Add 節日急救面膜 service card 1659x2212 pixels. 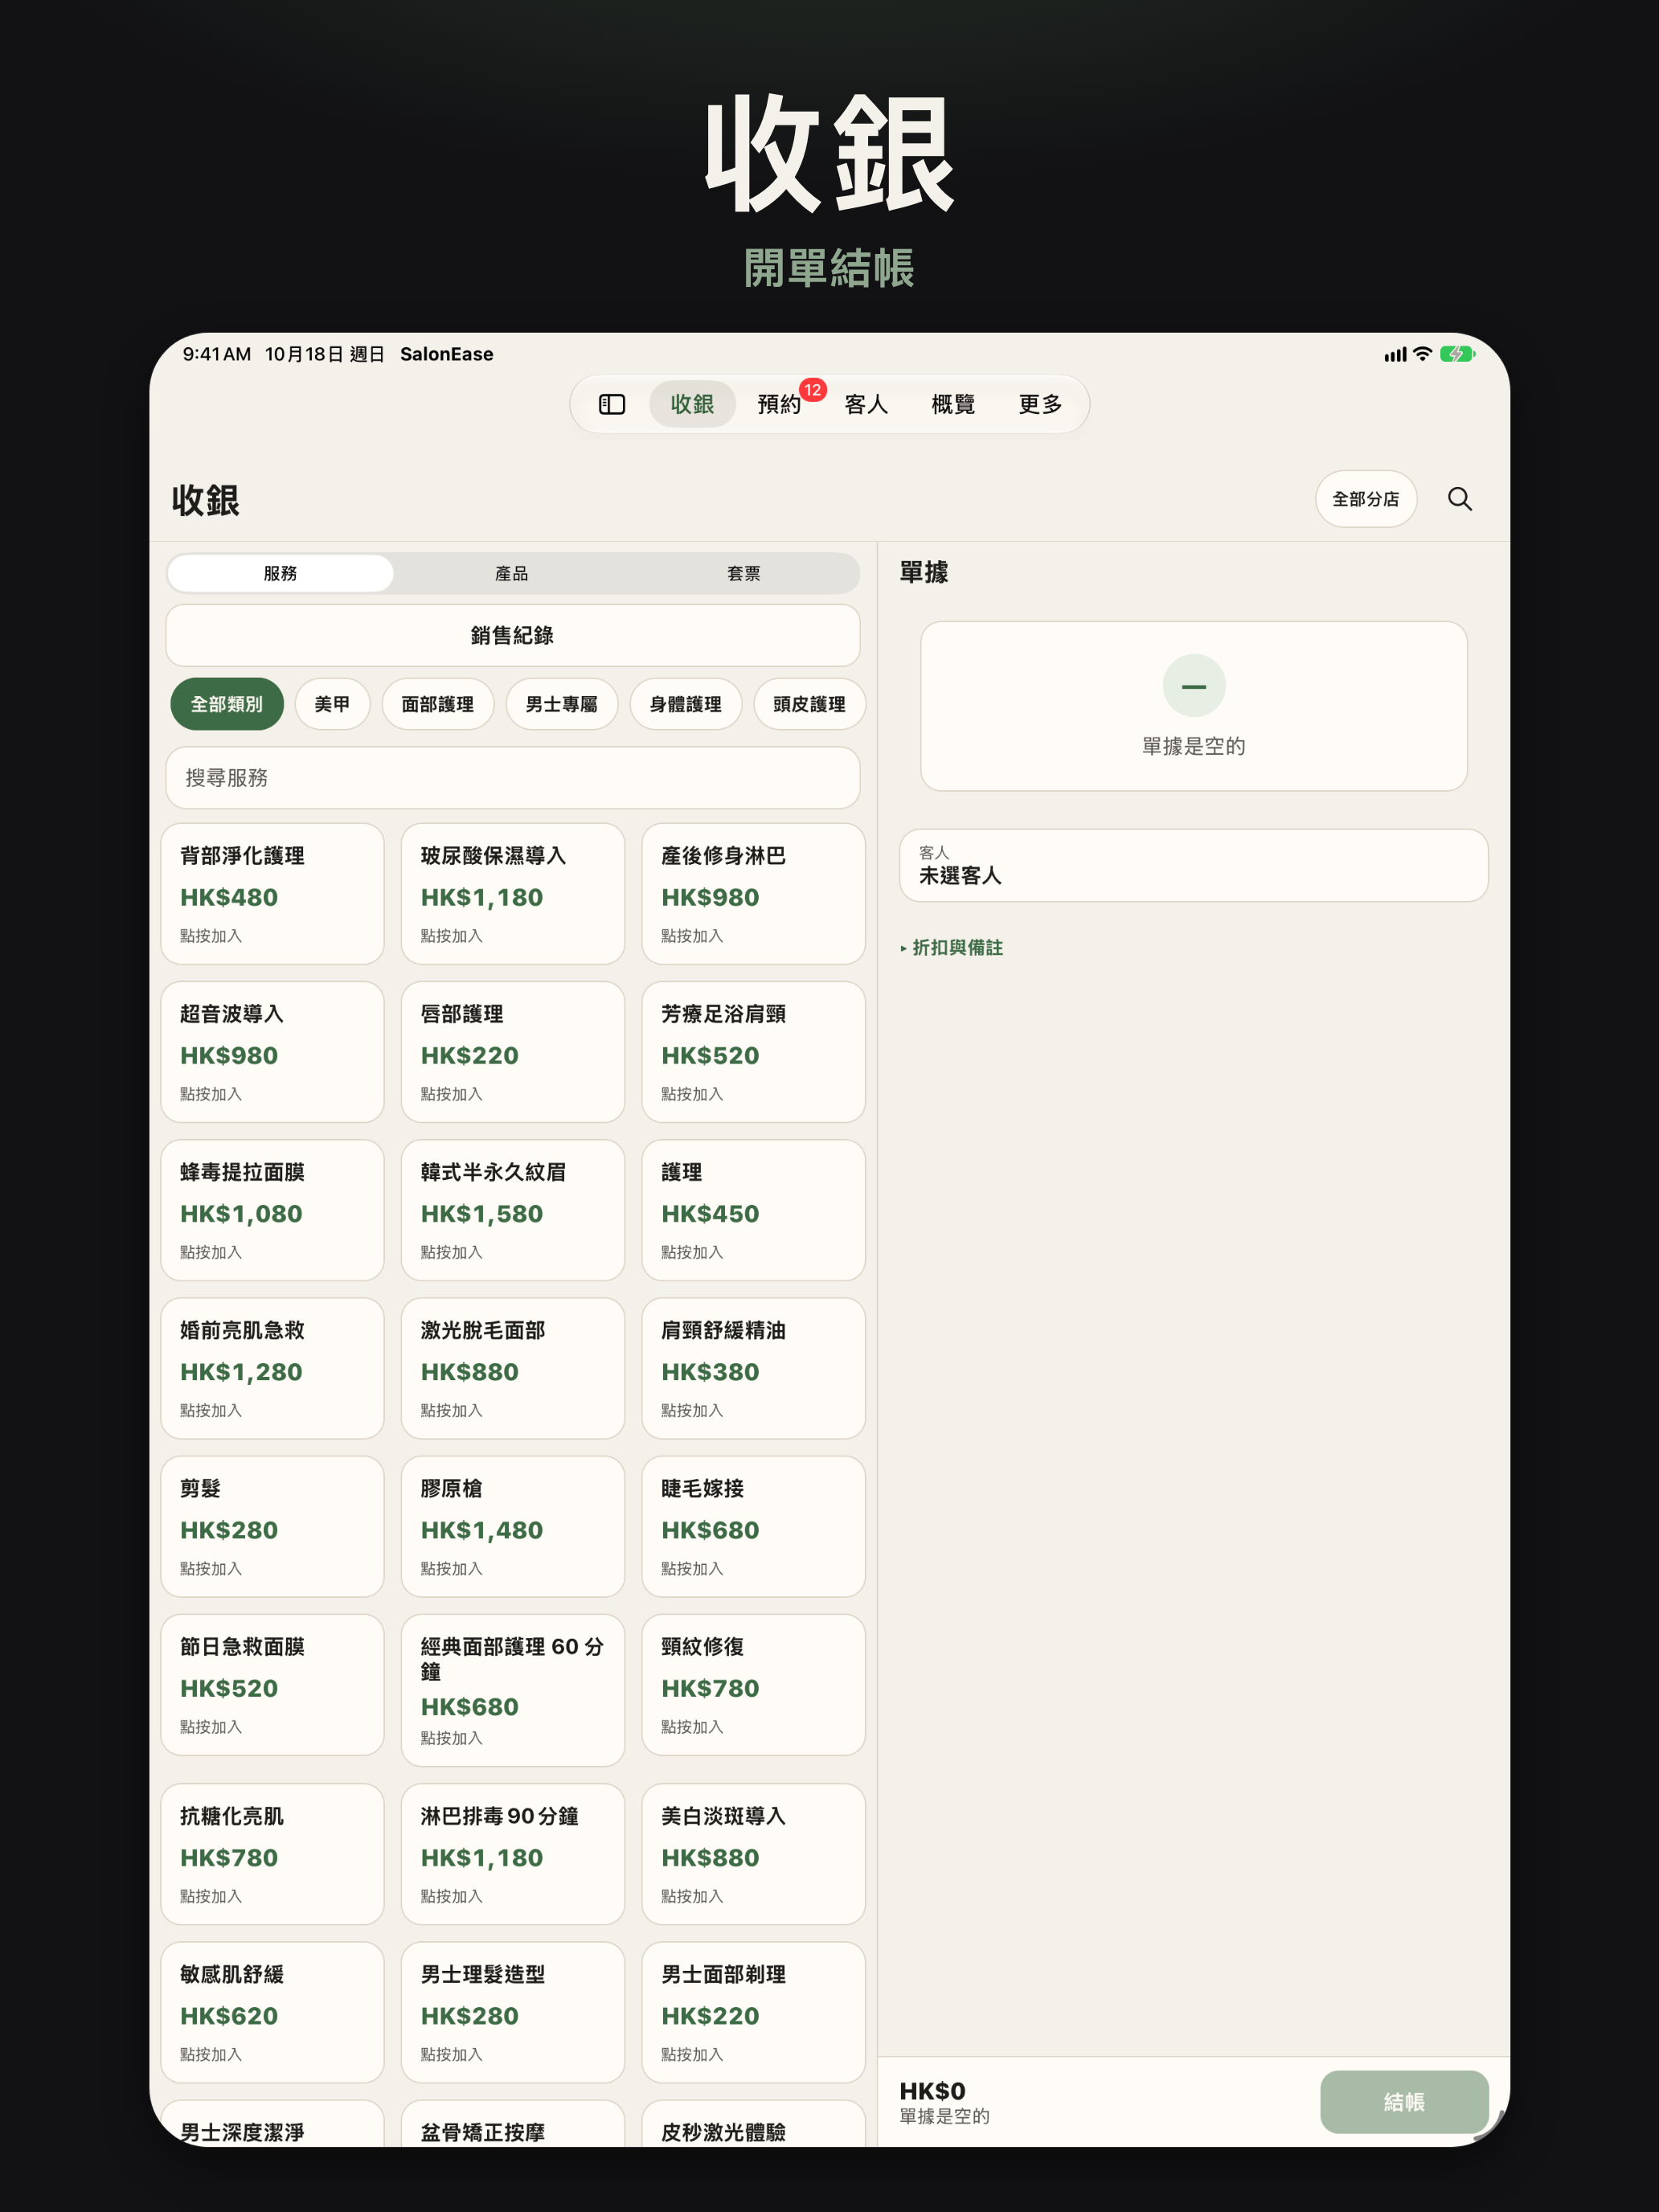[x=273, y=1685]
